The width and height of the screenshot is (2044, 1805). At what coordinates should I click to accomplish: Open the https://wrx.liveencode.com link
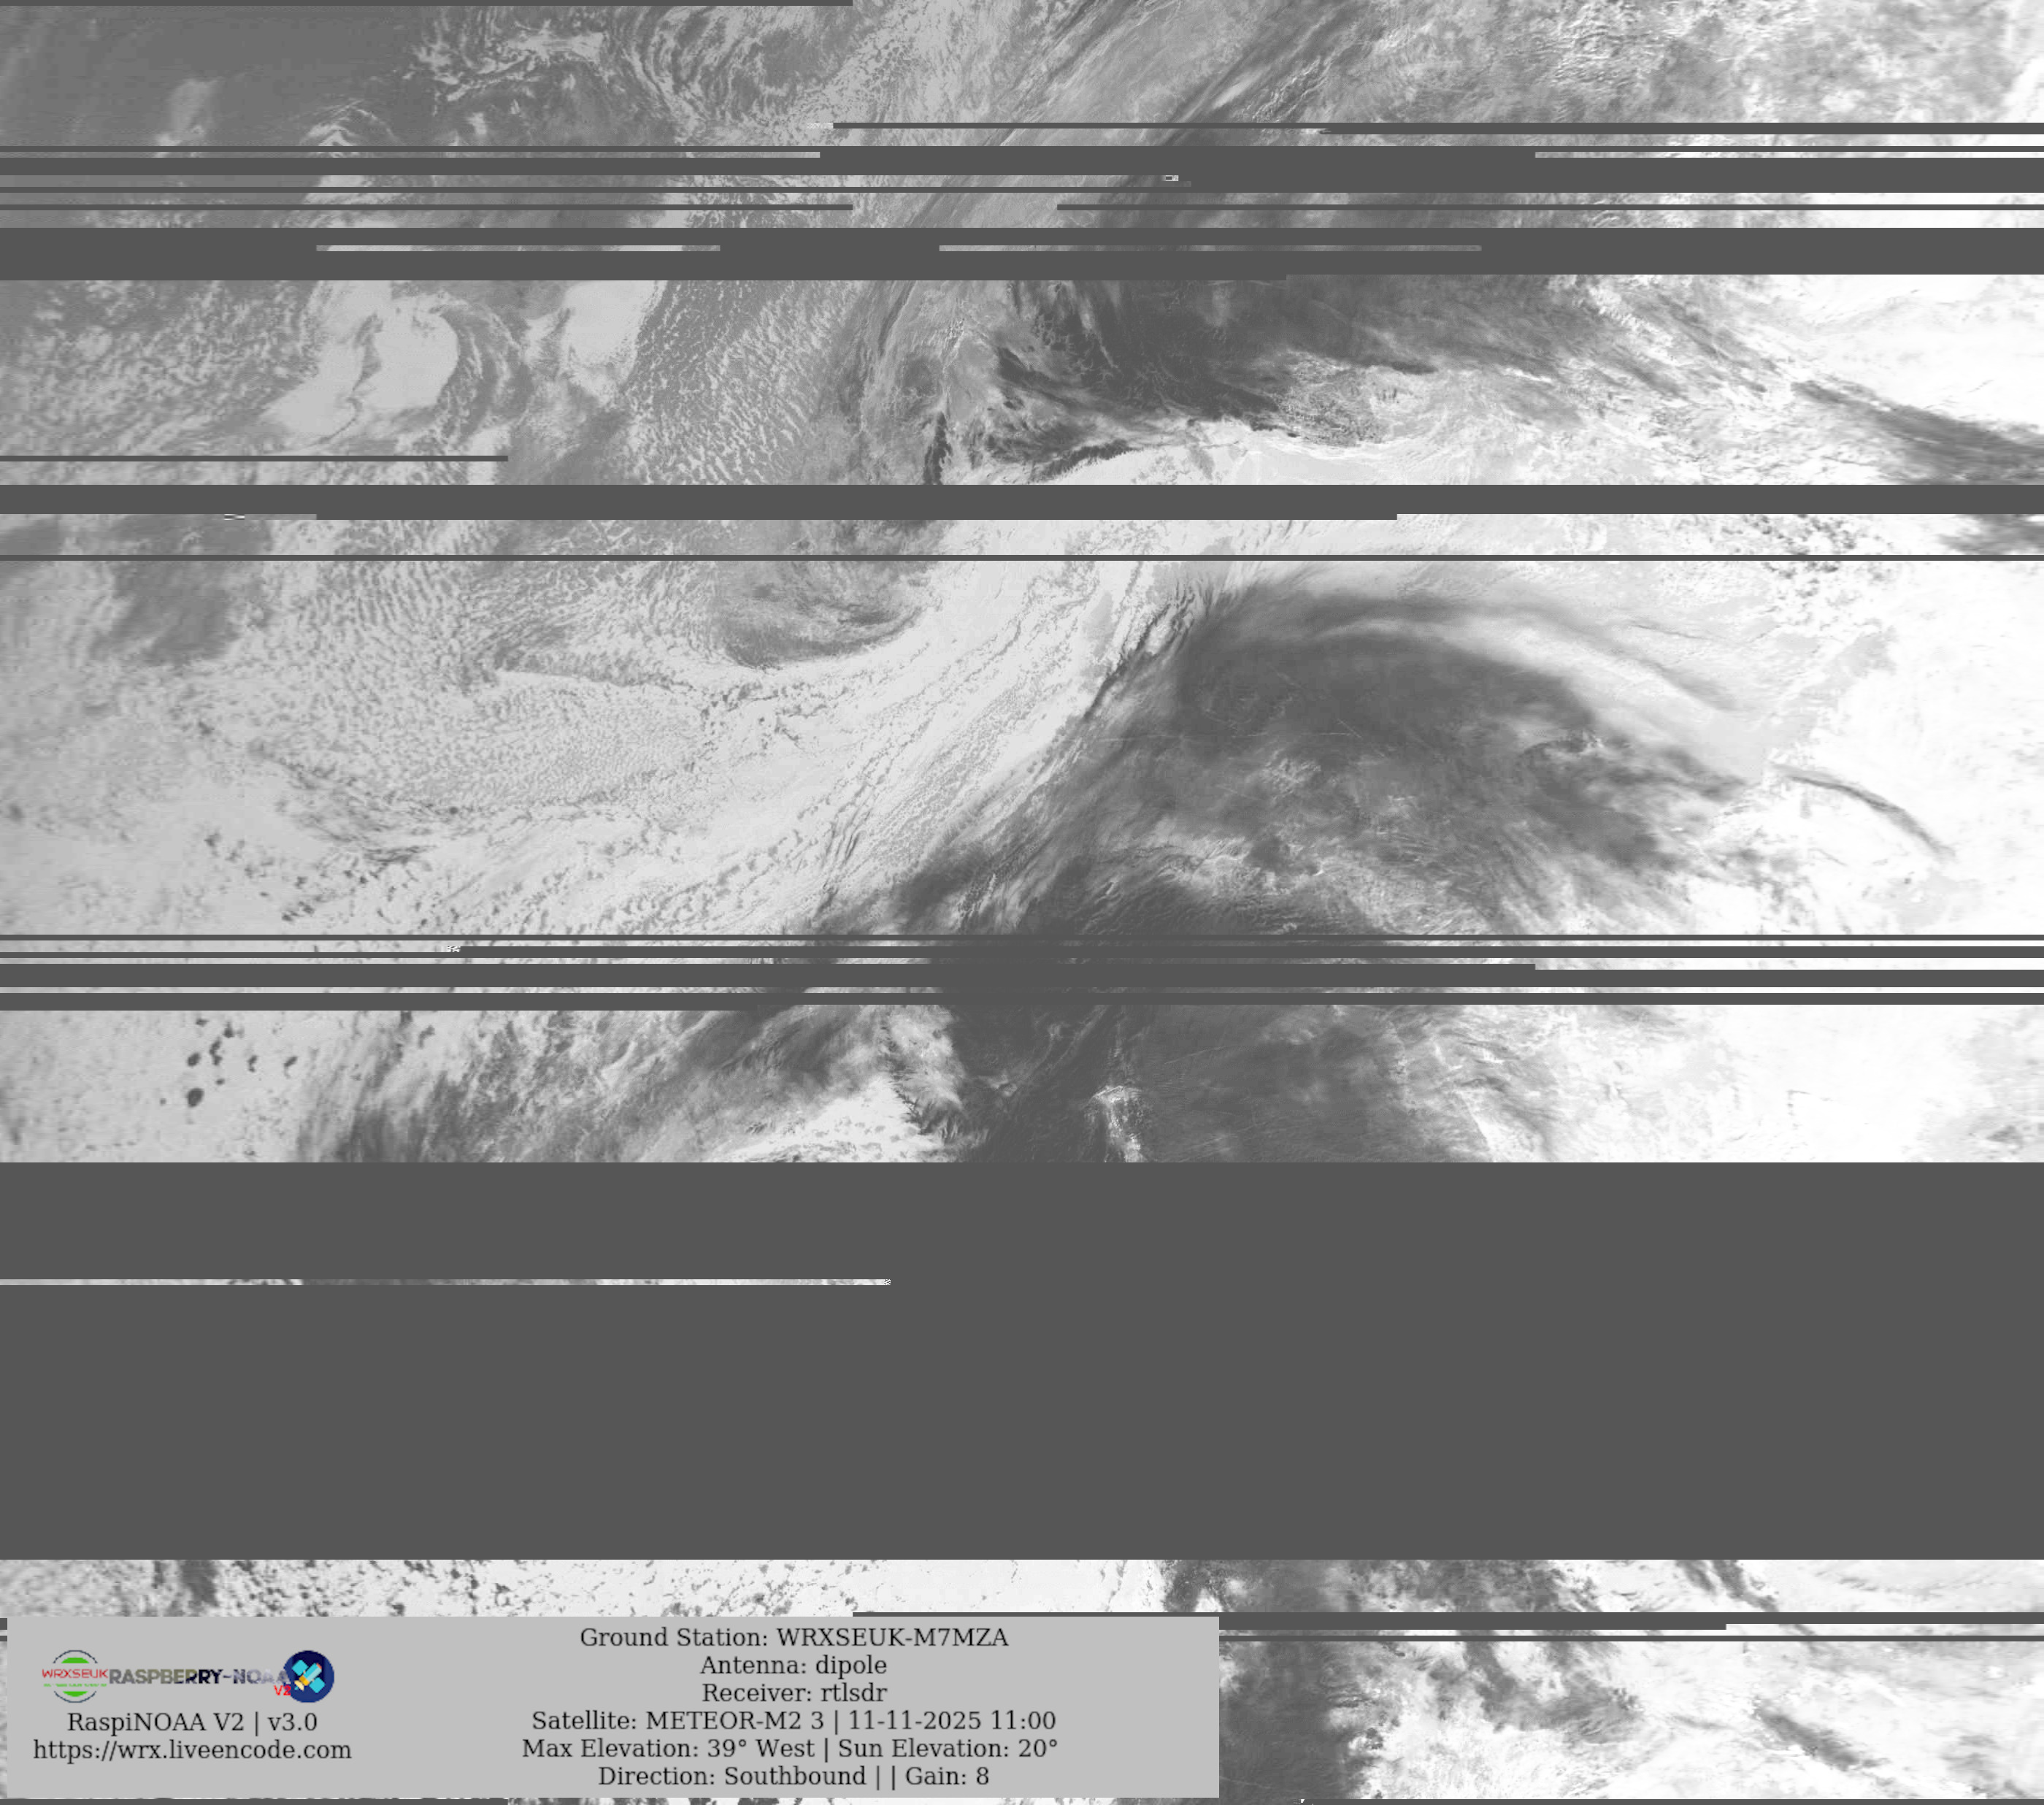pos(192,1749)
